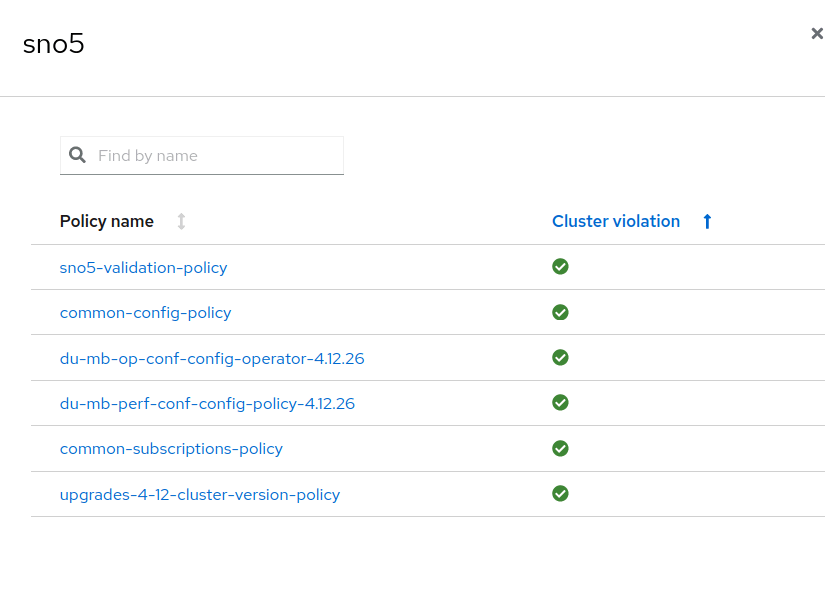The height and width of the screenshot is (599, 825).
Task: Open du-mb-perf-conf-config-policy-4.12.26 policy
Action: click(207, 403)
